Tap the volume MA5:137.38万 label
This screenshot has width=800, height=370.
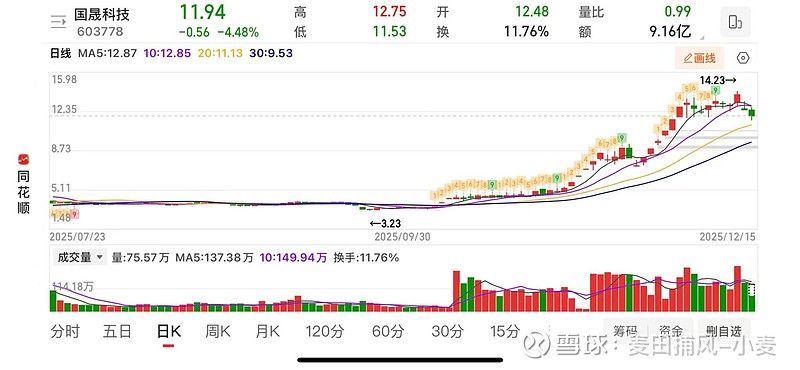tap(214, 258)
